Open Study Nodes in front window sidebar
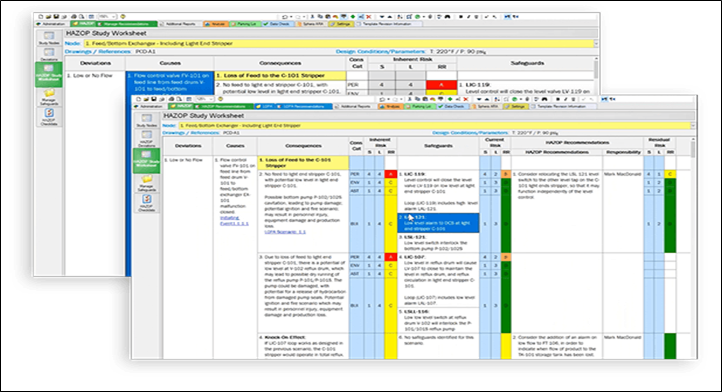This screenshot has width=722, height=392. pos(146,121)
